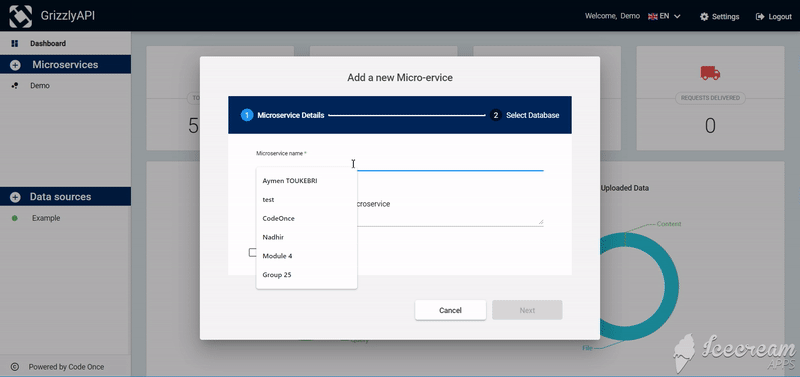This screenshot has height=377, width=800.
Task: Choose Module 4 from the suggestions
Action: point(307,256)
